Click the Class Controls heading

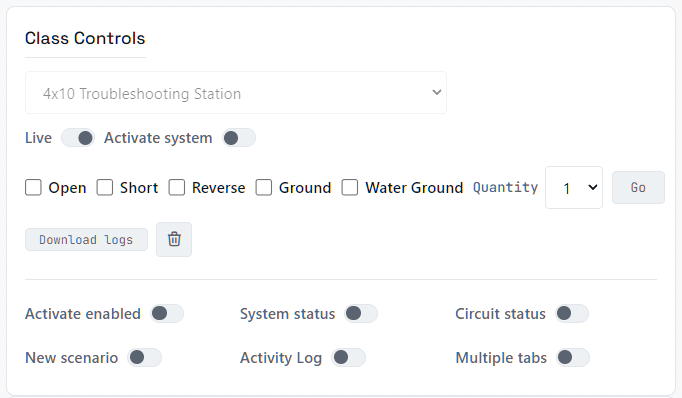85,38
